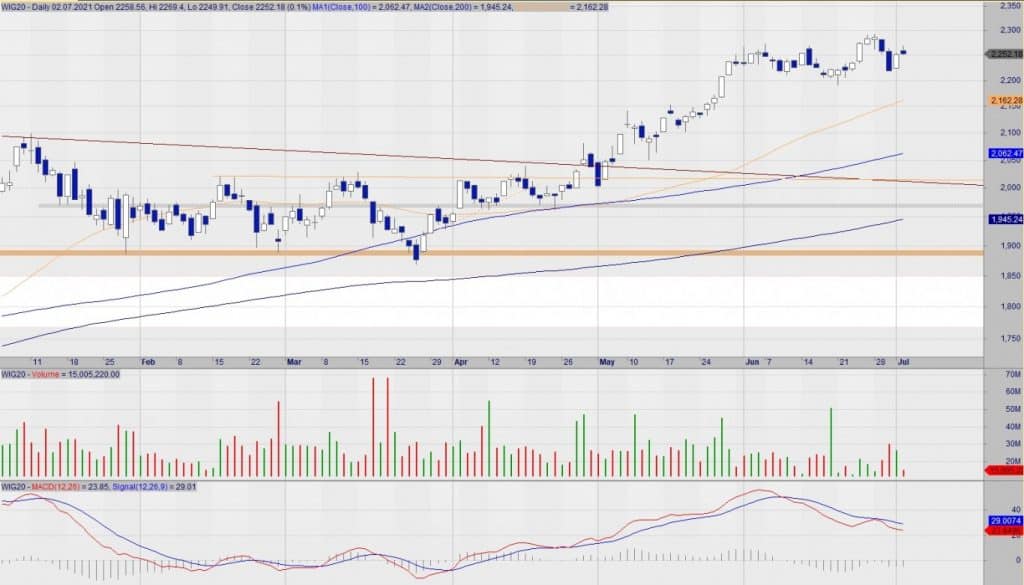The height and width of the screenshot is (585, 1024).
Task: Click the current price tag 2,252.18
Action: (1004, 54)
